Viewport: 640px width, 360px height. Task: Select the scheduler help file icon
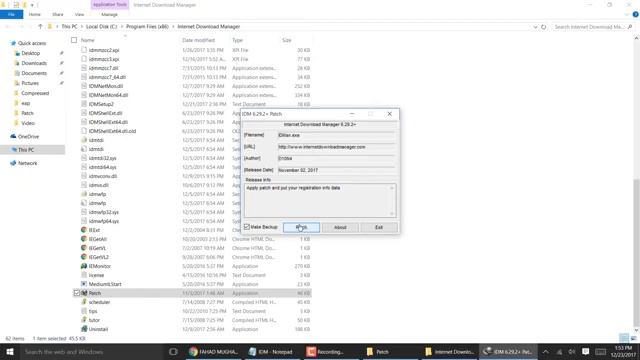pos(84,302)
